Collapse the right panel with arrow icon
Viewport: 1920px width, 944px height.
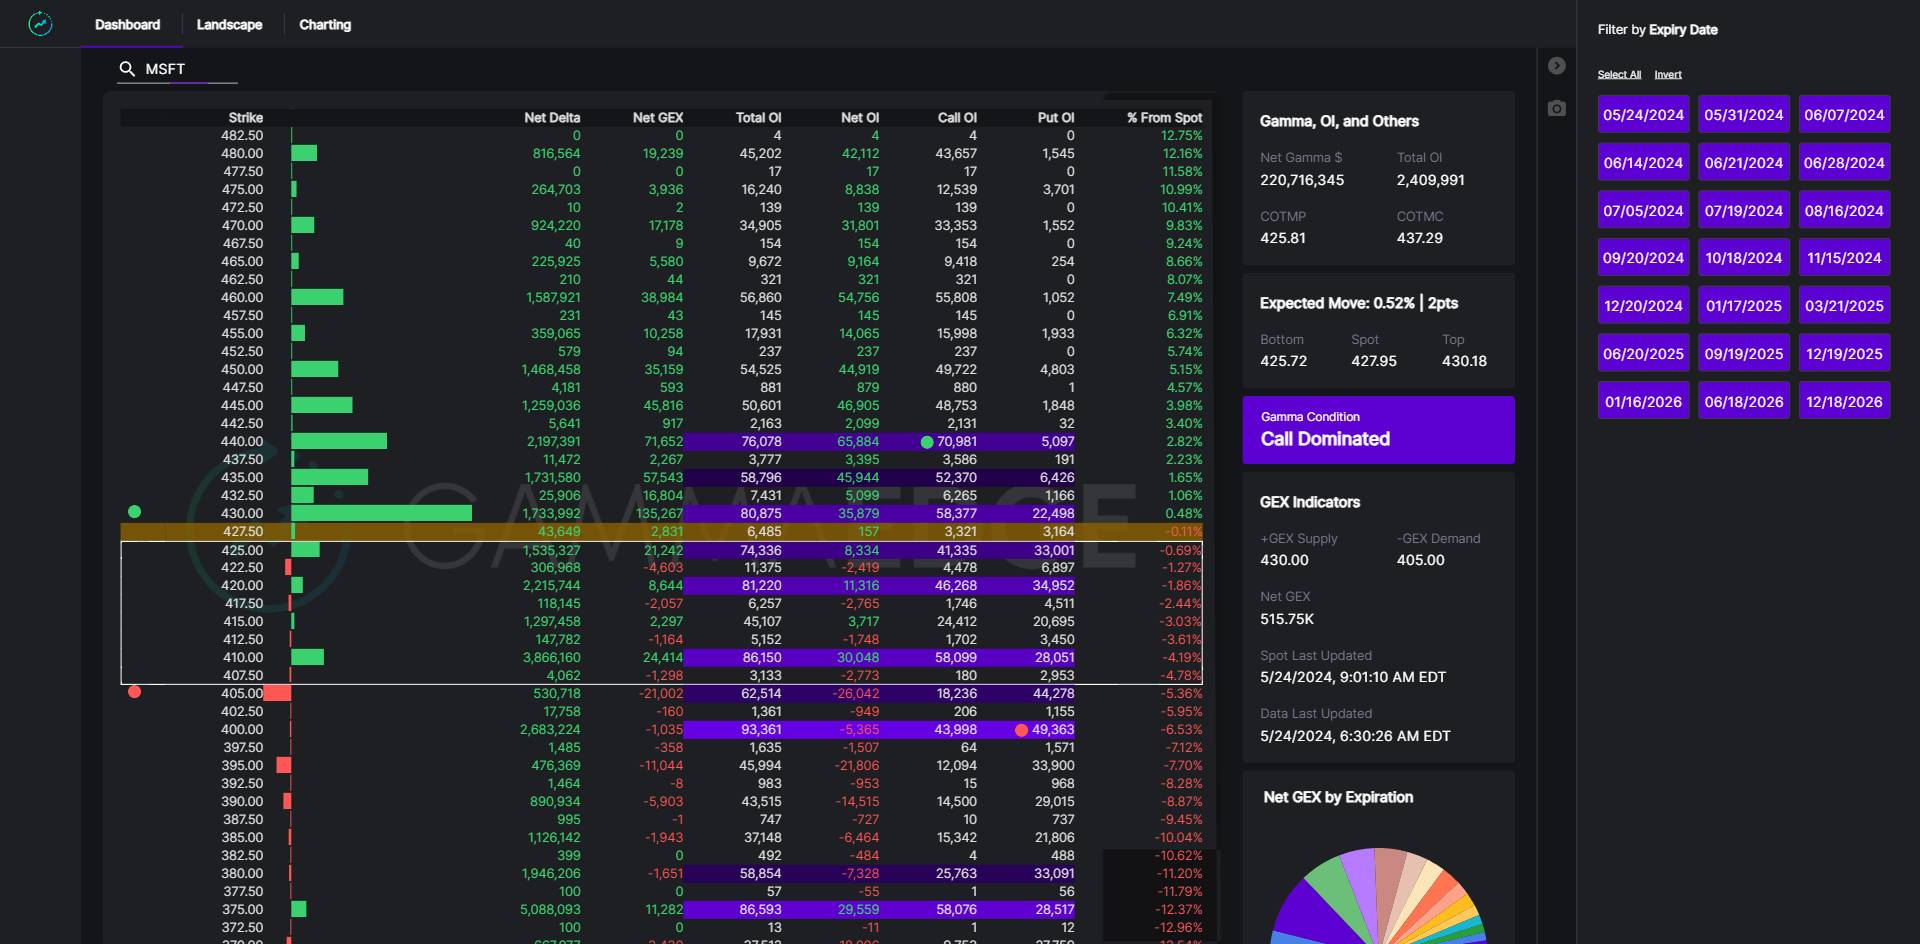(1556, 66)
